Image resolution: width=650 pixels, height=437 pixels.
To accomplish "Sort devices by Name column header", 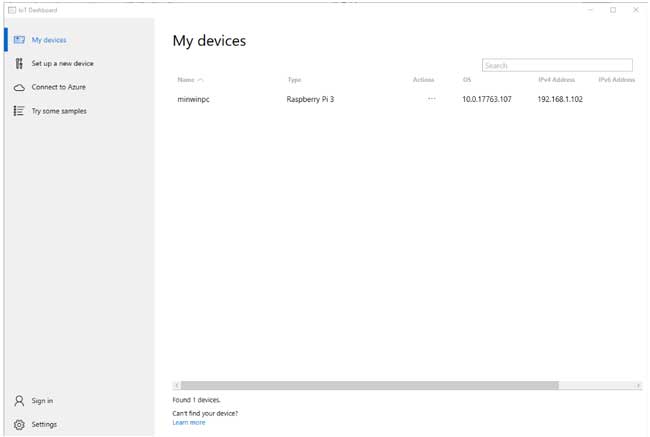I will (x=186, y=80).
